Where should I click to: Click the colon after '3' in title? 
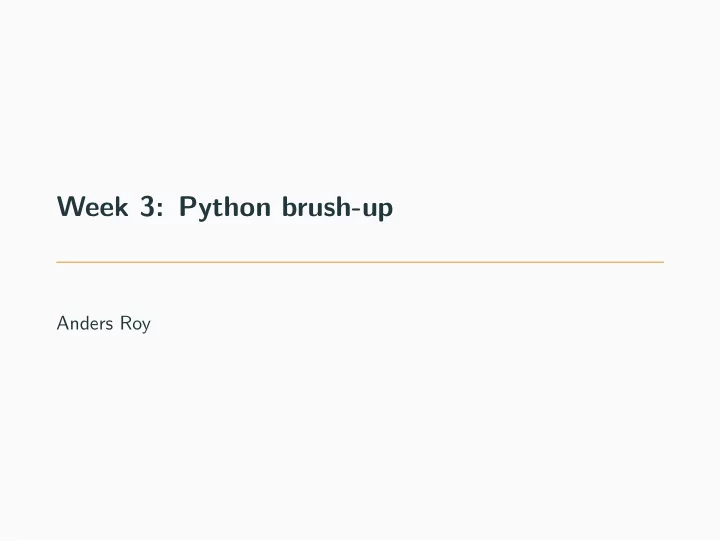click(159, 209)
